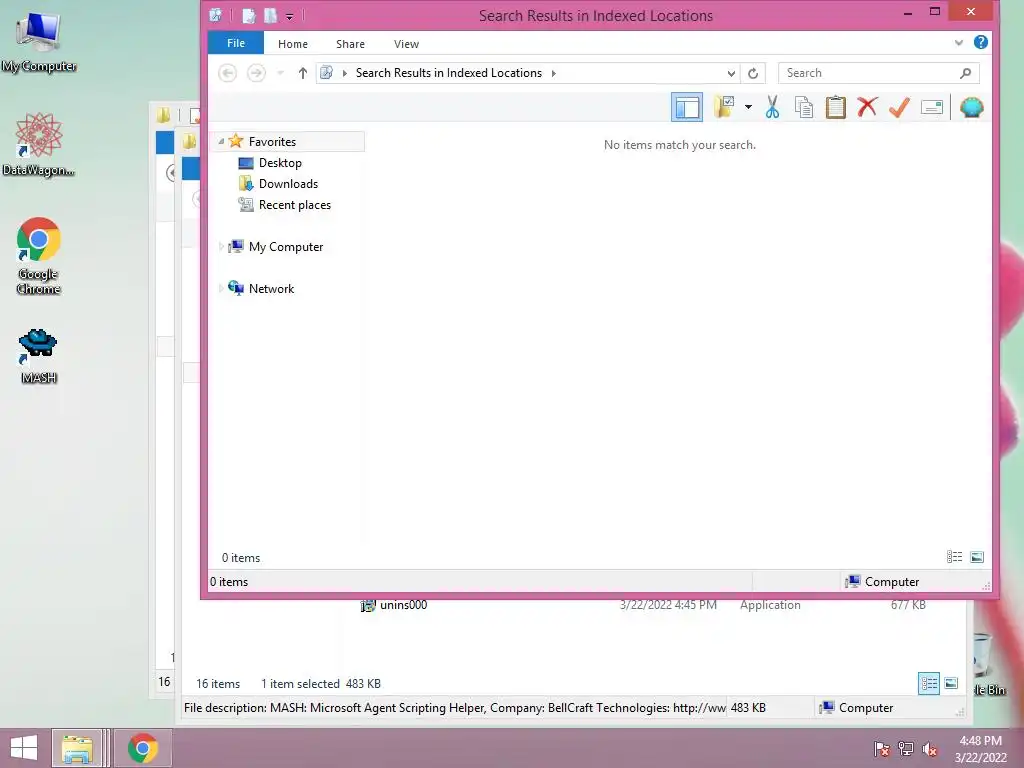This screenshot has height=768, width=1024.
Task: Open My Computer desktop icon
Action: pos(39,41)
